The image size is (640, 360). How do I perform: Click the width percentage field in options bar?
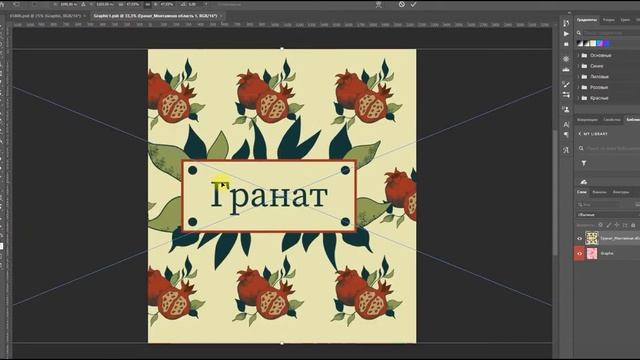tap(132, 4)
